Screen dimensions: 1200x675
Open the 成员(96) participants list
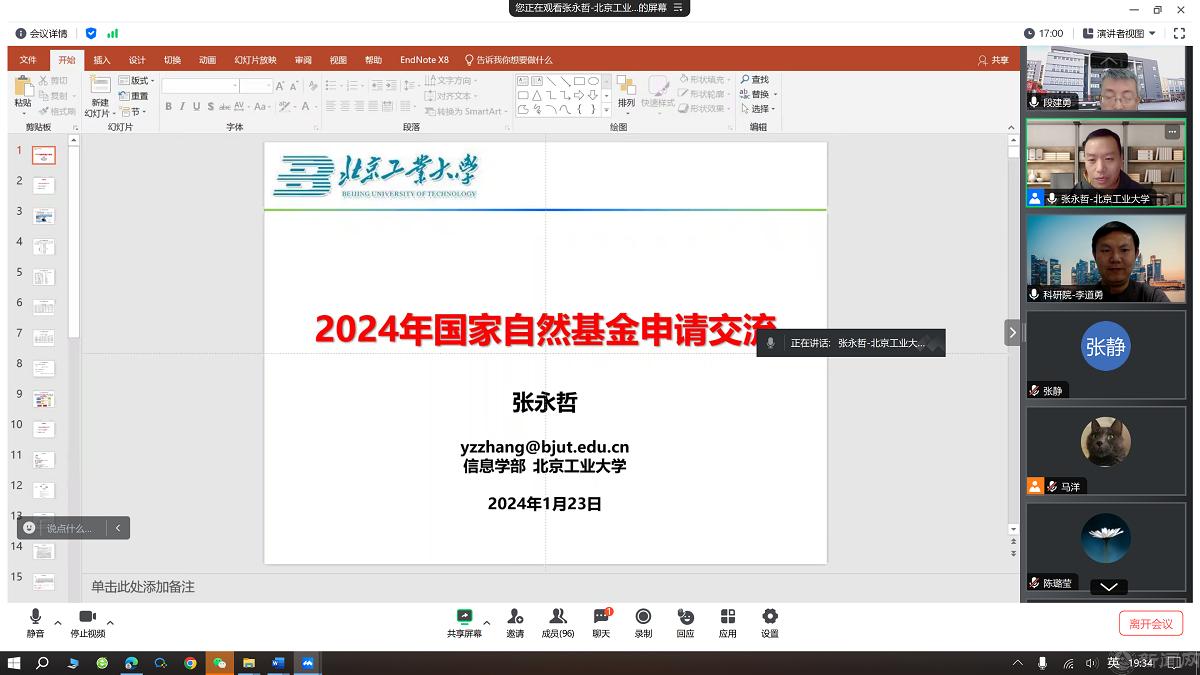558,622
